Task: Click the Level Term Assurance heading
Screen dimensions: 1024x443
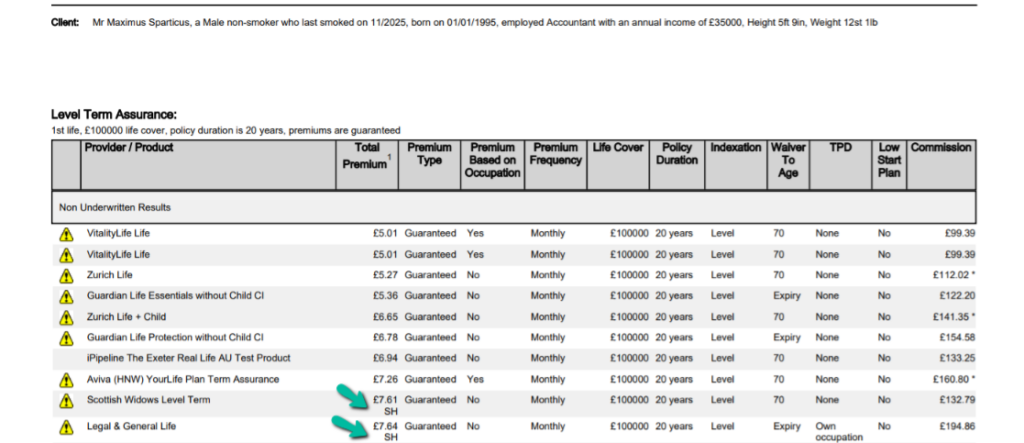Action: pos(113,116)
